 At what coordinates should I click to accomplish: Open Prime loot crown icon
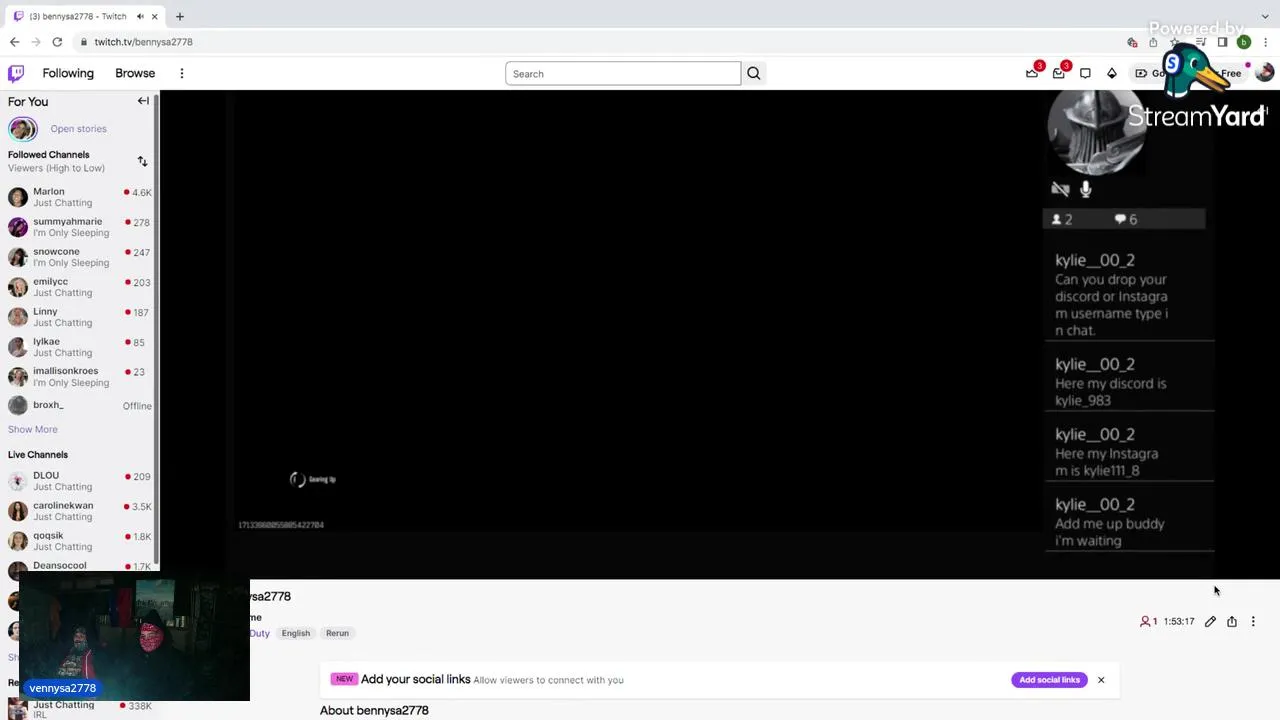coord(1032,73)
